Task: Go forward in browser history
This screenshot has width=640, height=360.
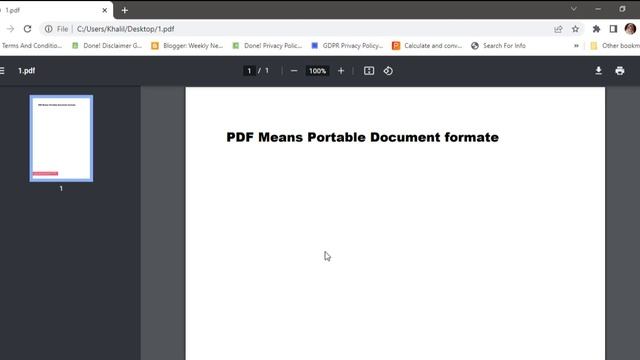Action: [x=10, y=29]
